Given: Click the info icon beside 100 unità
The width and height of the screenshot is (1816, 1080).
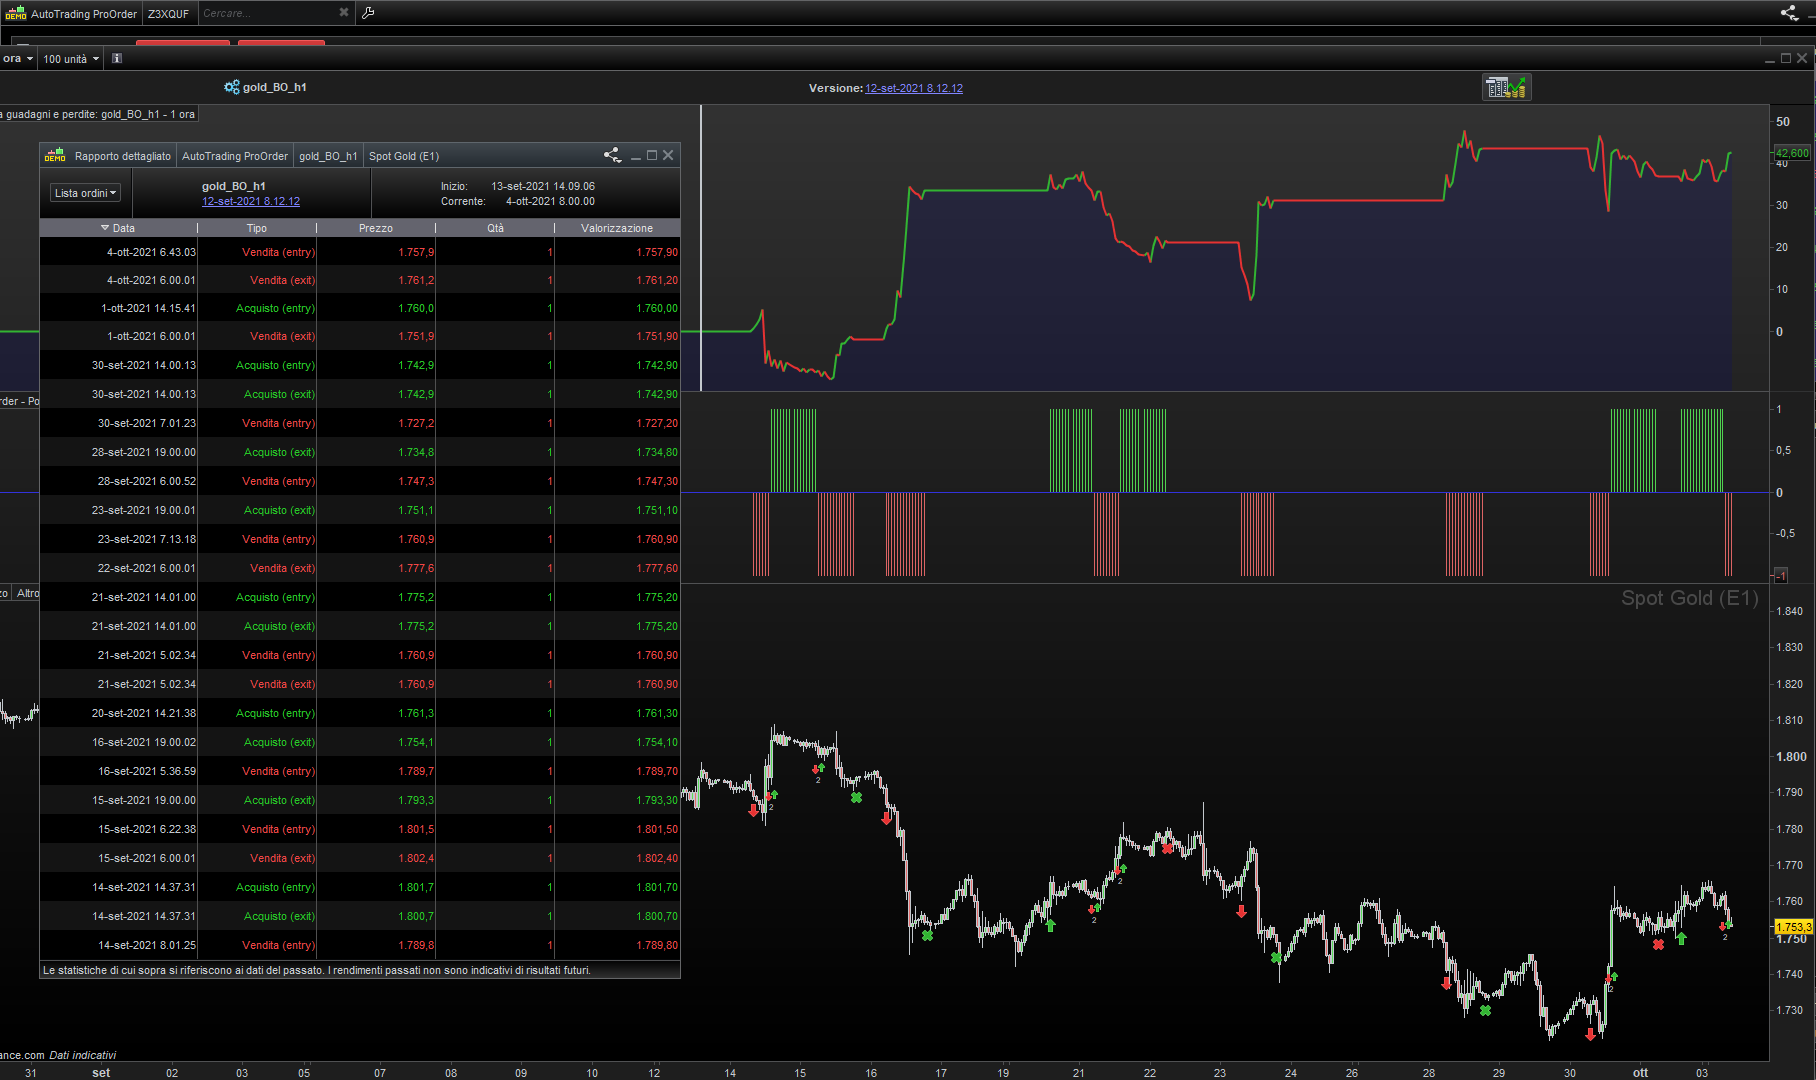Looking at the screenshot, I should pos(117,59).
